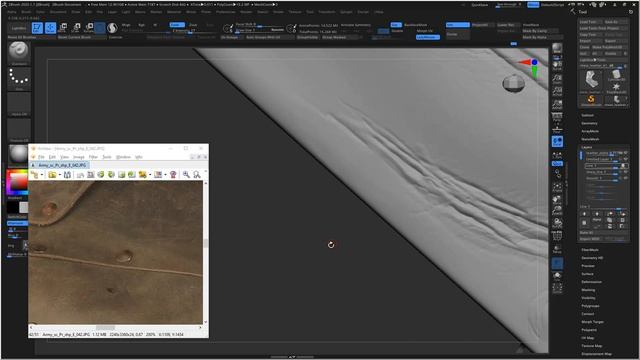Expand the Subtool subpalette
640x360 pixels.
[587, 116]
